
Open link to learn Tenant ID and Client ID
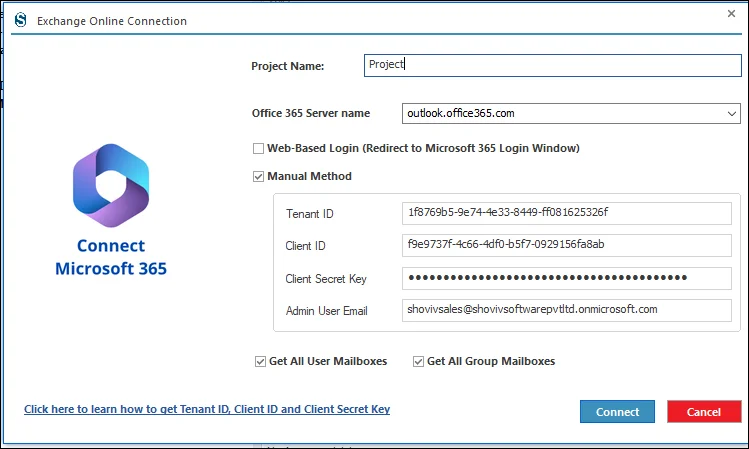tap(207, 409)
